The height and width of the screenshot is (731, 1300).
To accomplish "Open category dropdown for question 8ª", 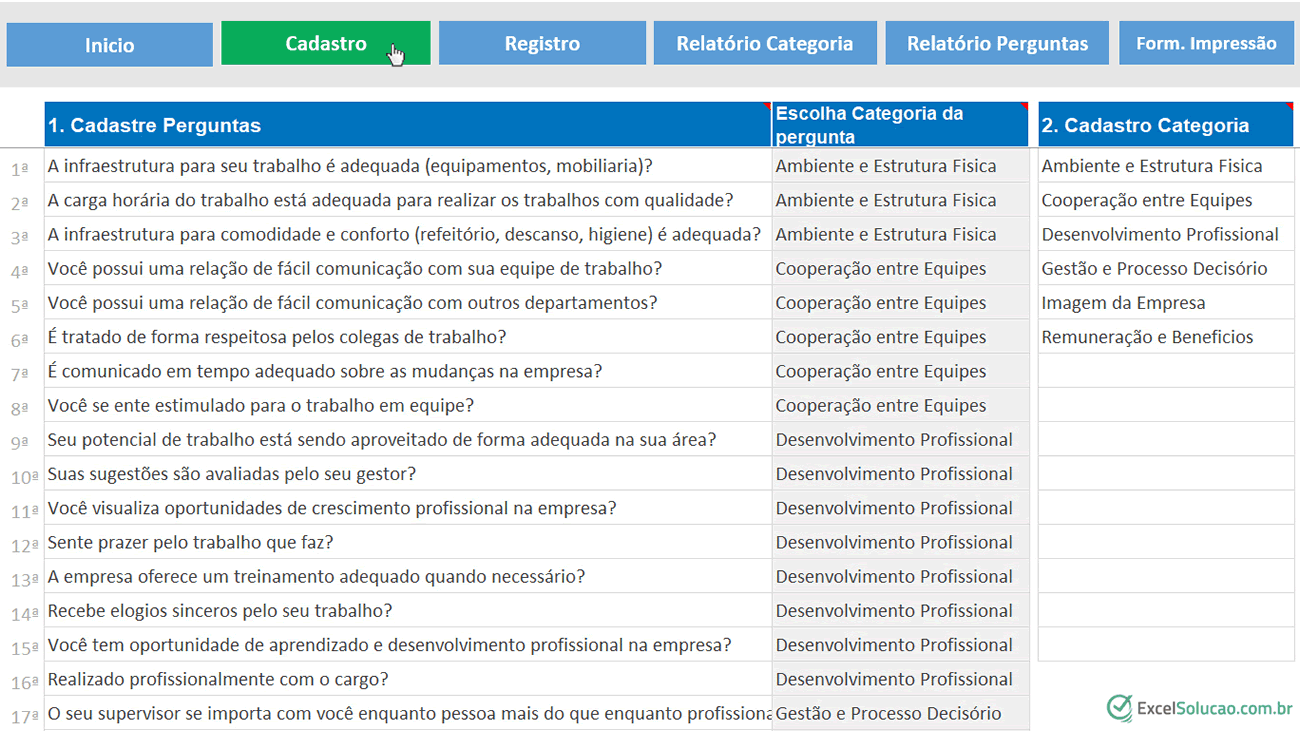I will tap(900, 405).
